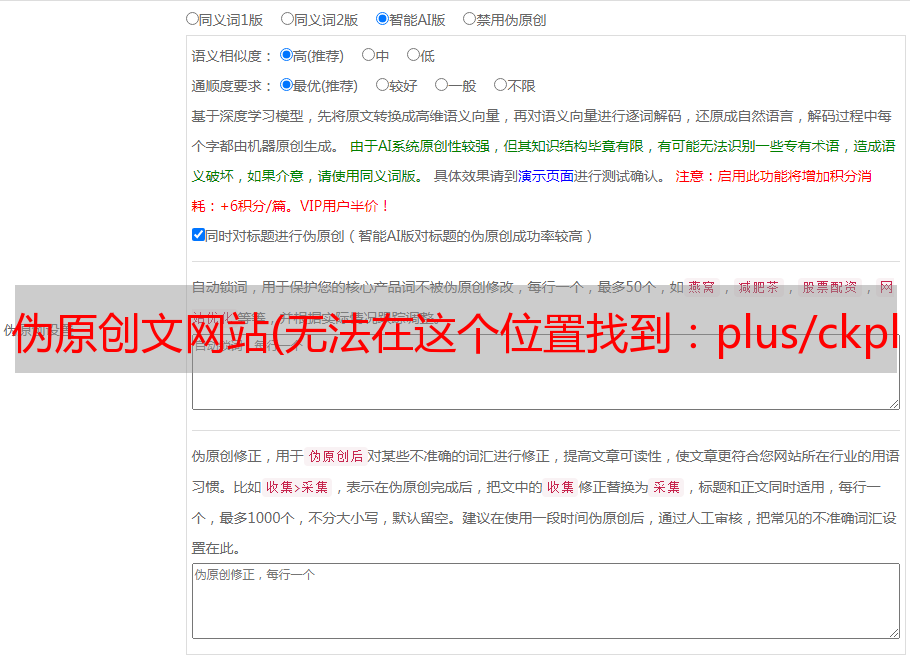Click the 自动锁词 textarea resize handle

(894, 404)
